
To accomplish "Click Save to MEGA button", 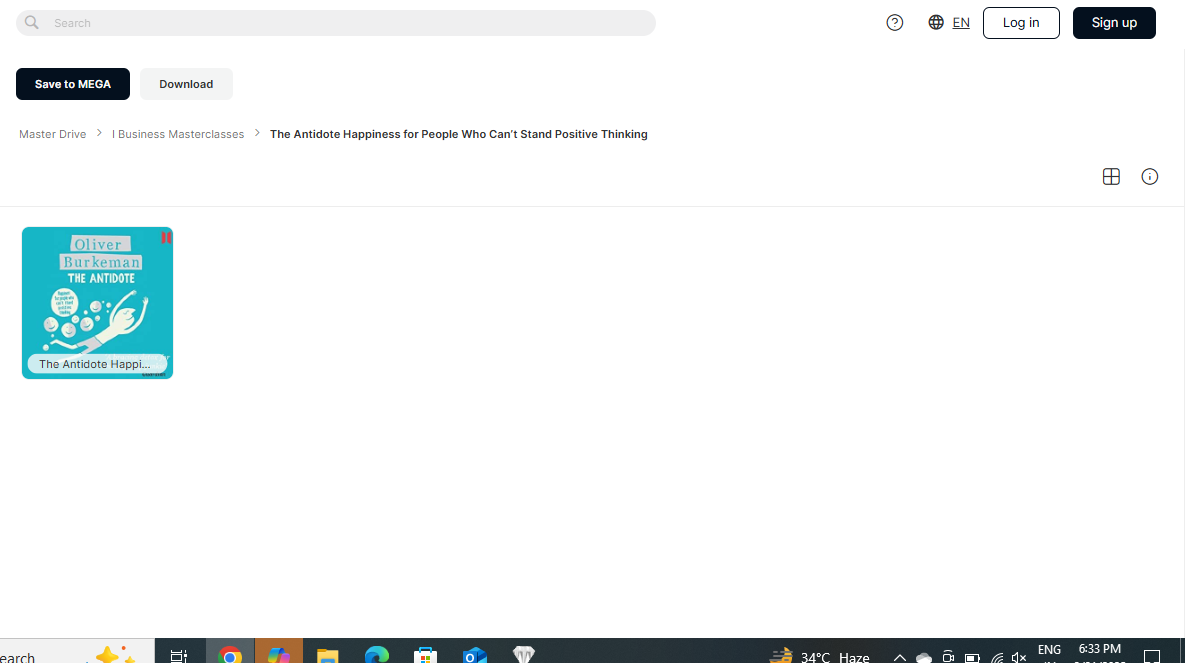I will coord(73,84).
